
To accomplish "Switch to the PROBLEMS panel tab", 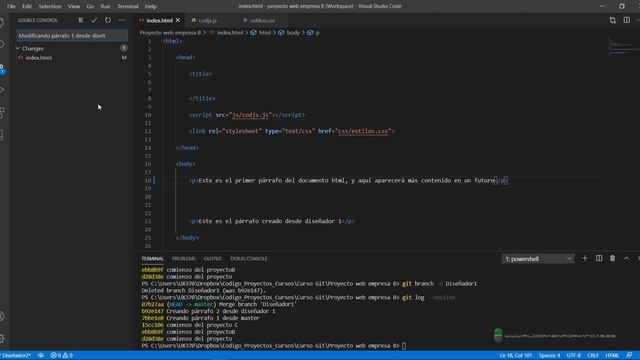I will (x=184, y=259).
